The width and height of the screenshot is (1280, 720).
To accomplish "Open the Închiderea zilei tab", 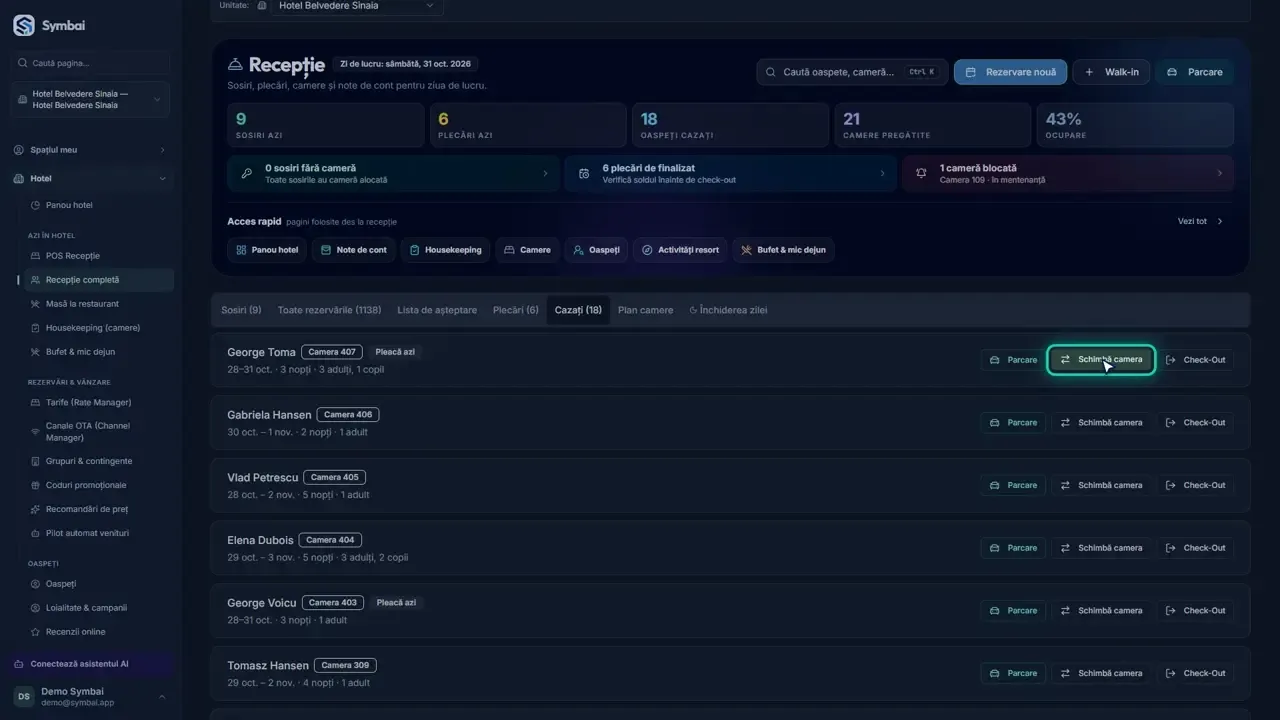I will point(729,310).
